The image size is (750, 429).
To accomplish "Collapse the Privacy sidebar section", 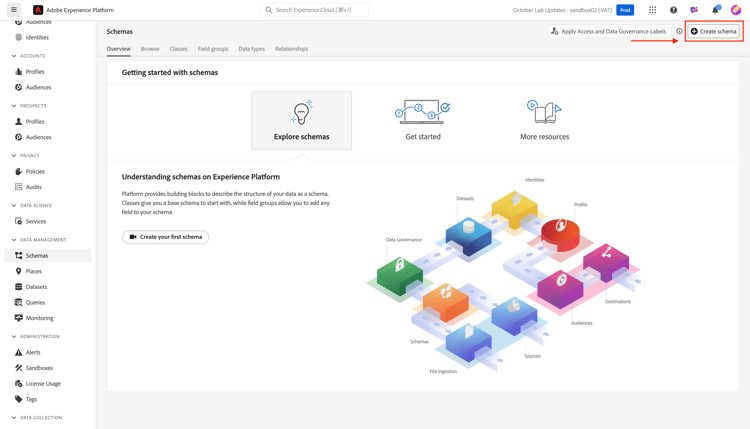I will point(14,155).
